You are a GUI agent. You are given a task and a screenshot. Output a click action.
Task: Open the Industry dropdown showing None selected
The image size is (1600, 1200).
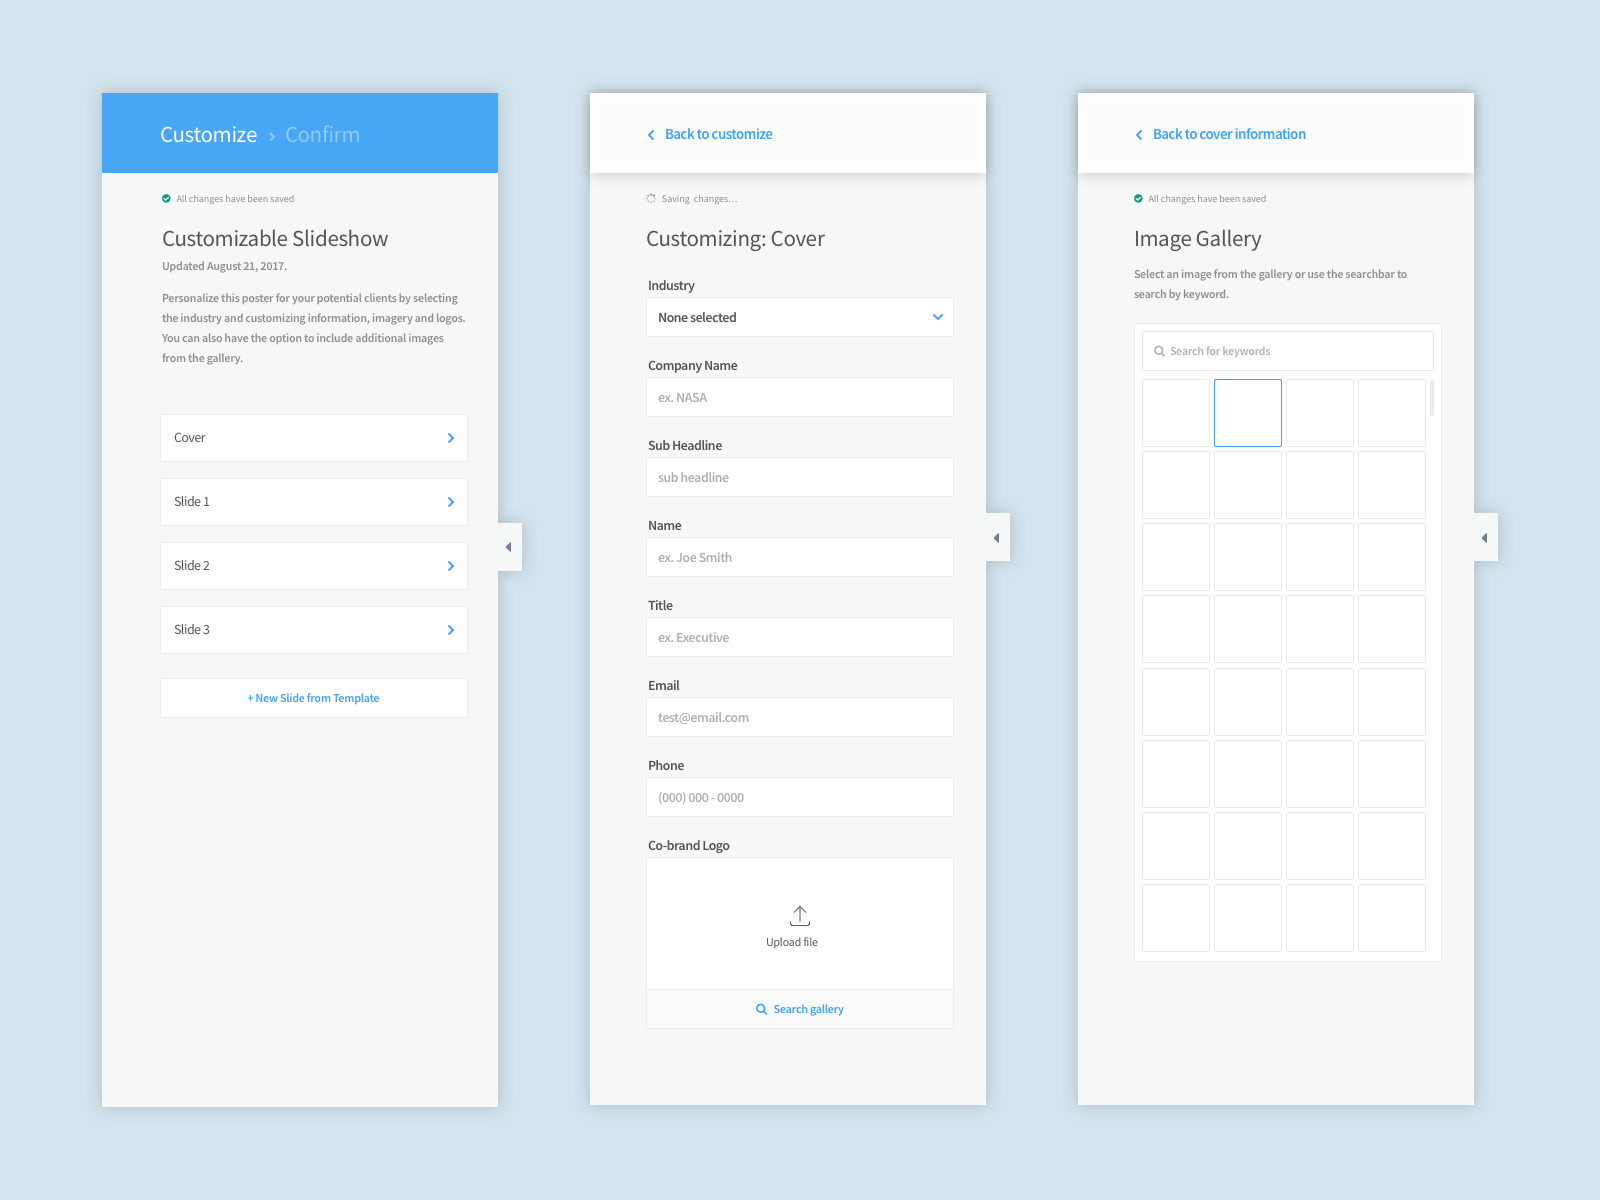tap(800, 317)
